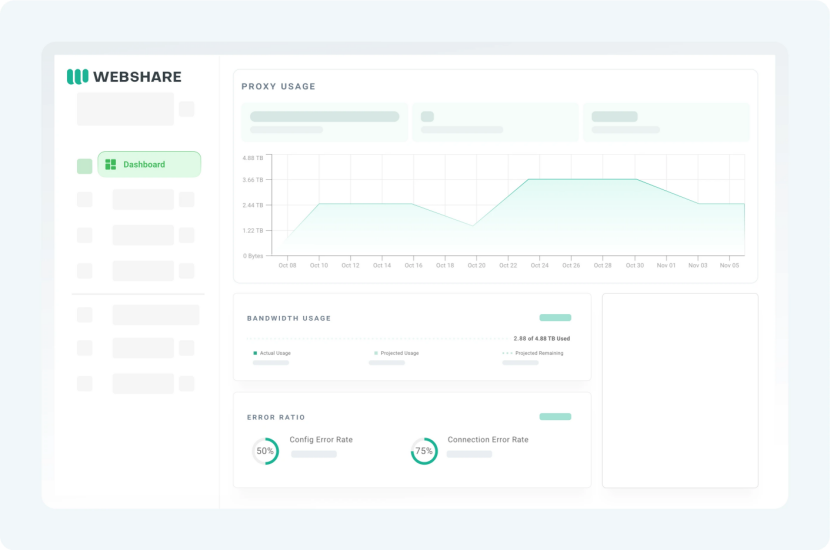Click the Proxy Usage heading
The image size is (830, 550).
tap(278, 87)
